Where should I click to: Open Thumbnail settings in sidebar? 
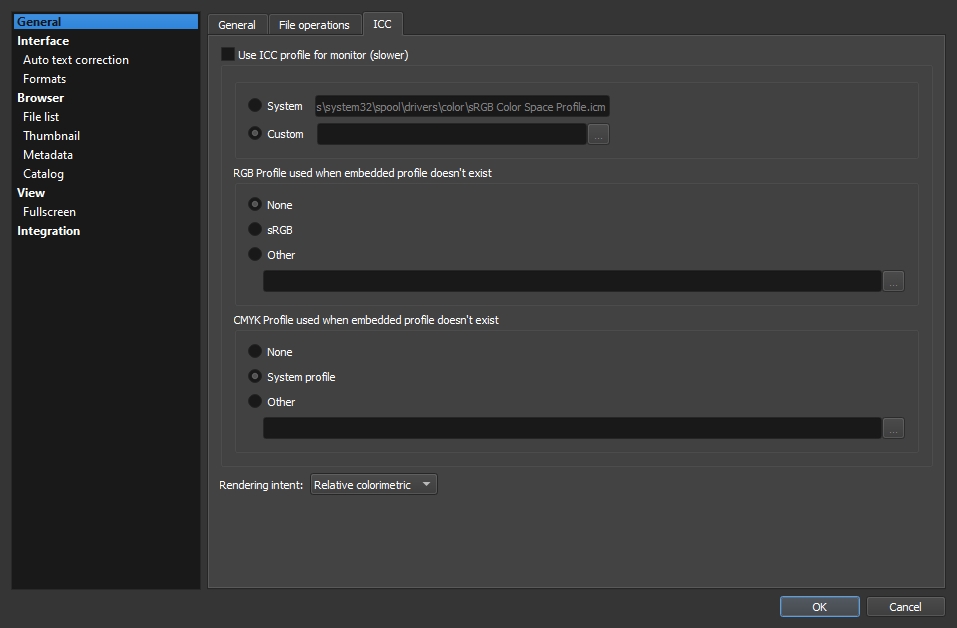(51, 136)
